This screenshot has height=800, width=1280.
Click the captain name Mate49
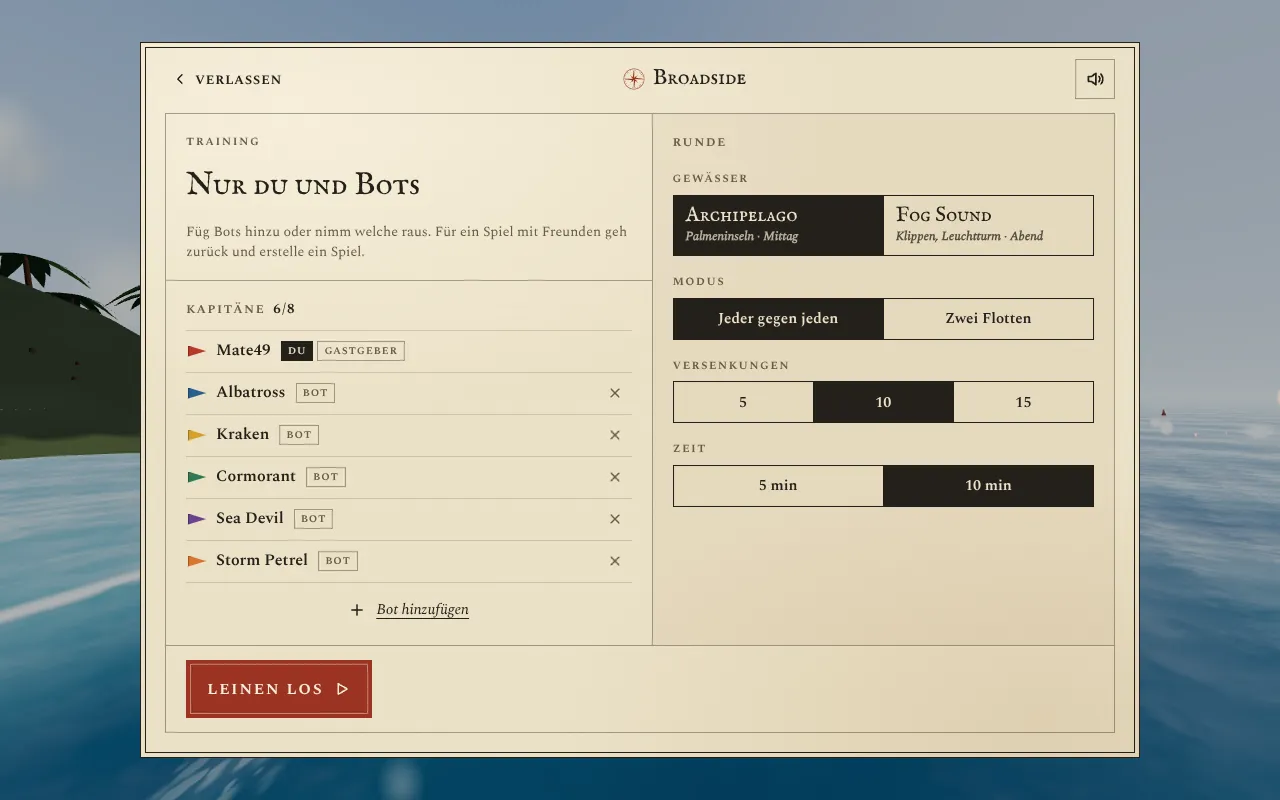(x=243, y=351)
